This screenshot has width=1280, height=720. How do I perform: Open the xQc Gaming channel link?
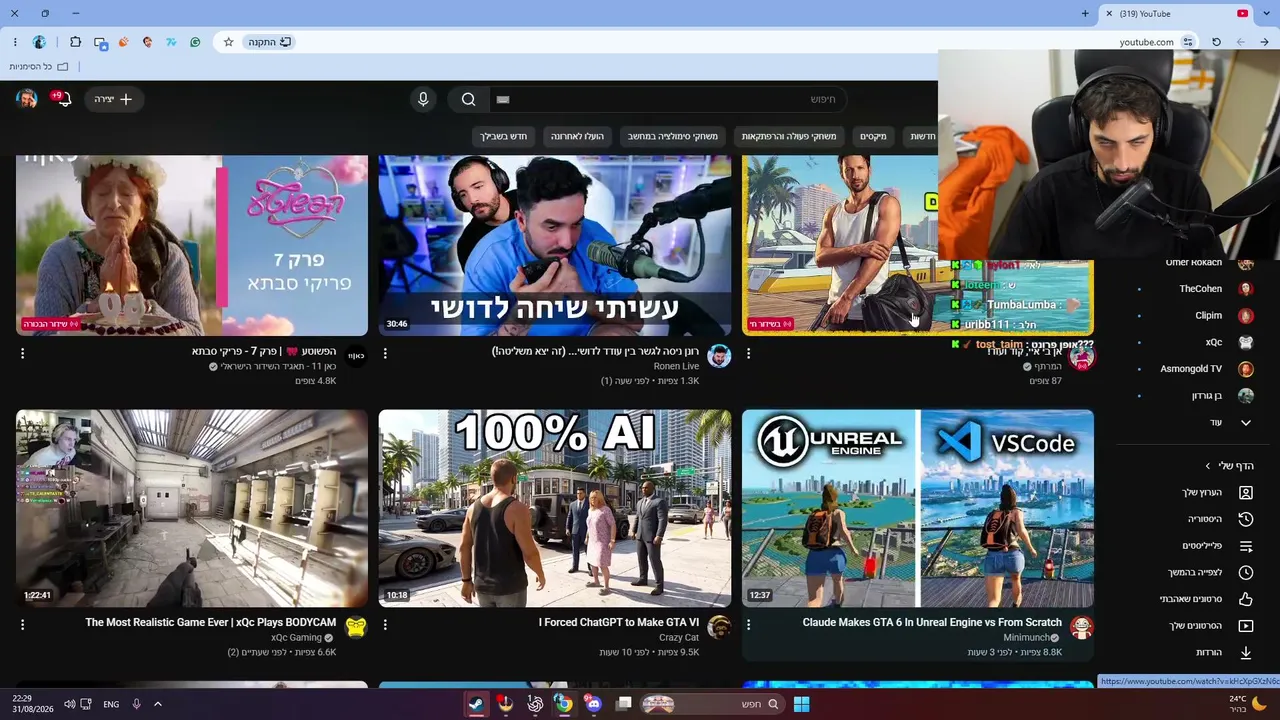coord(296,638)
